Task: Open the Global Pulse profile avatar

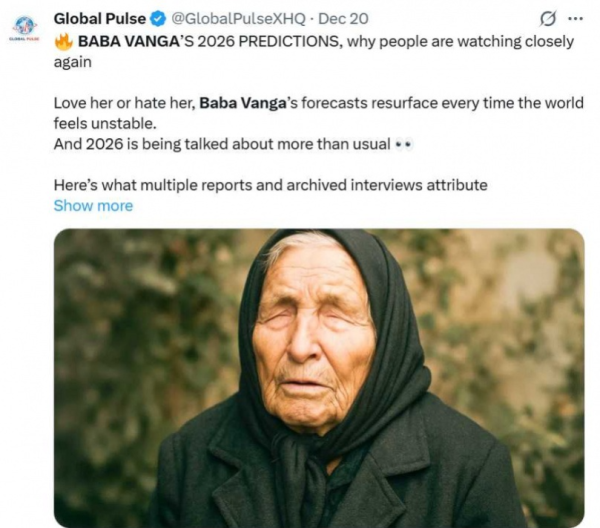Action: [24, 27]
